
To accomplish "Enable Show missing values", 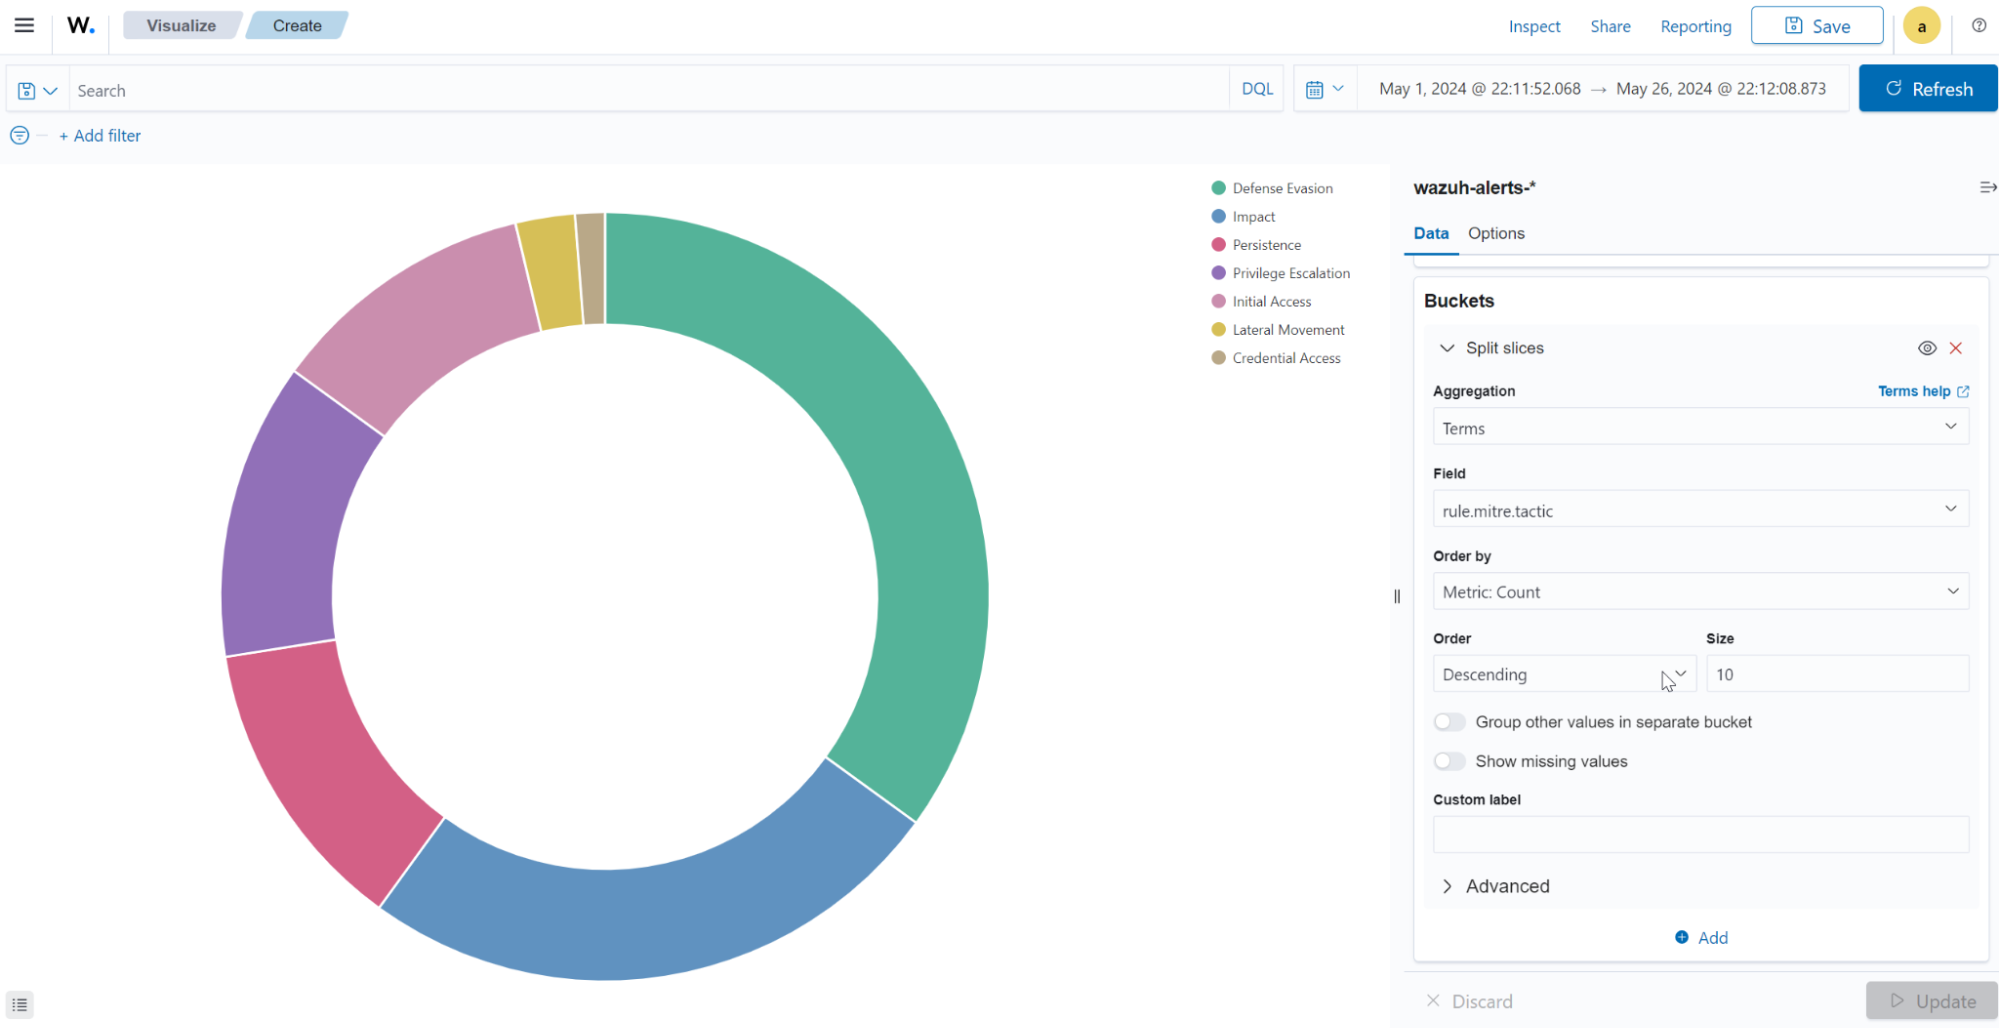I will 1448,761.
